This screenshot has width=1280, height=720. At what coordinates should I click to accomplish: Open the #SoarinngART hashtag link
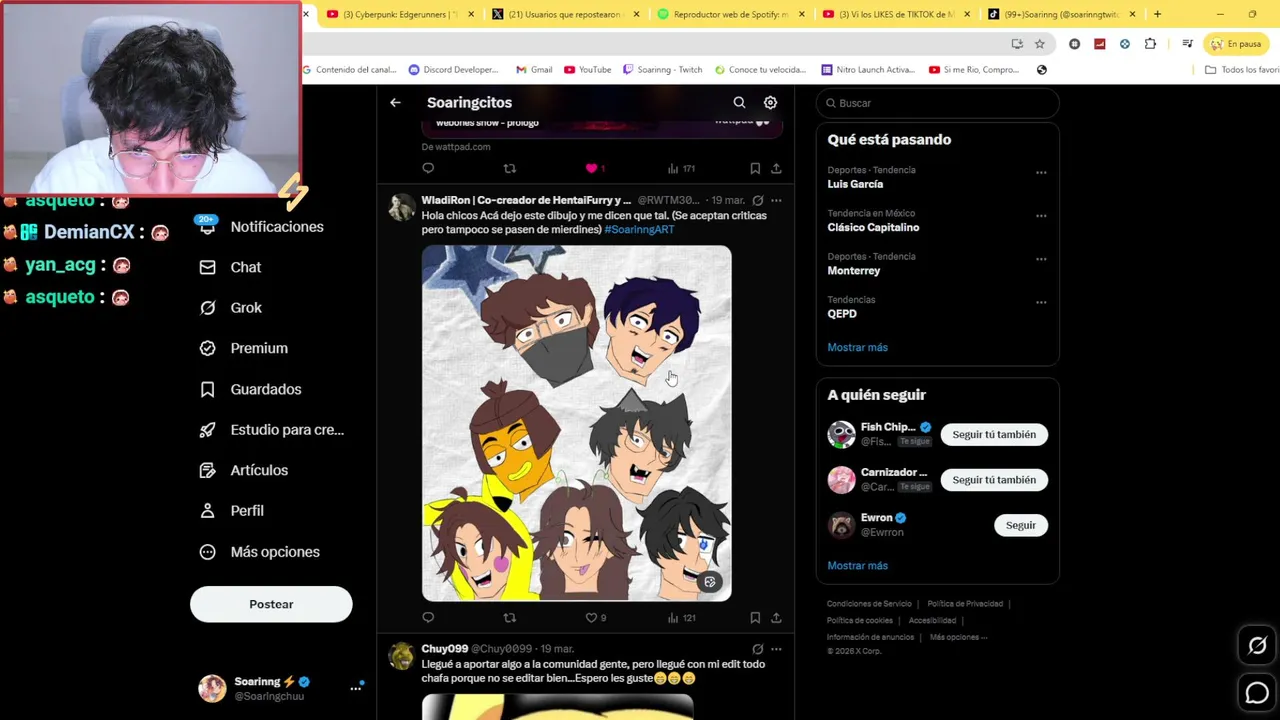click(639, 230)
